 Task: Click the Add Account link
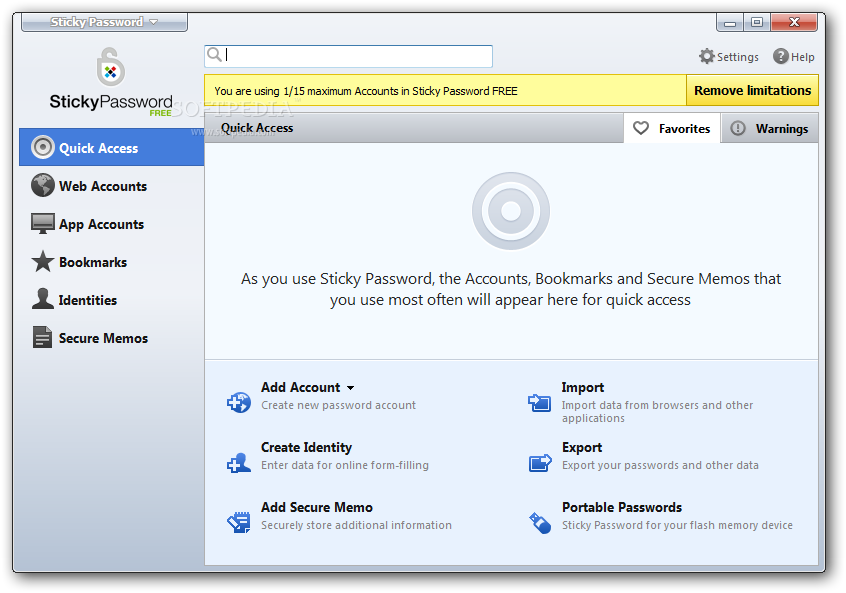300,387
